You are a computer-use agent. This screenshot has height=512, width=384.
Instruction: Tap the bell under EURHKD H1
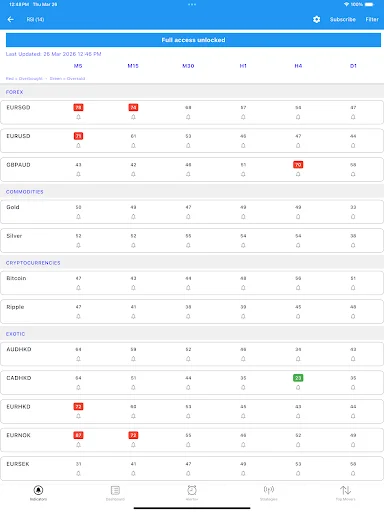click(243, 416)
